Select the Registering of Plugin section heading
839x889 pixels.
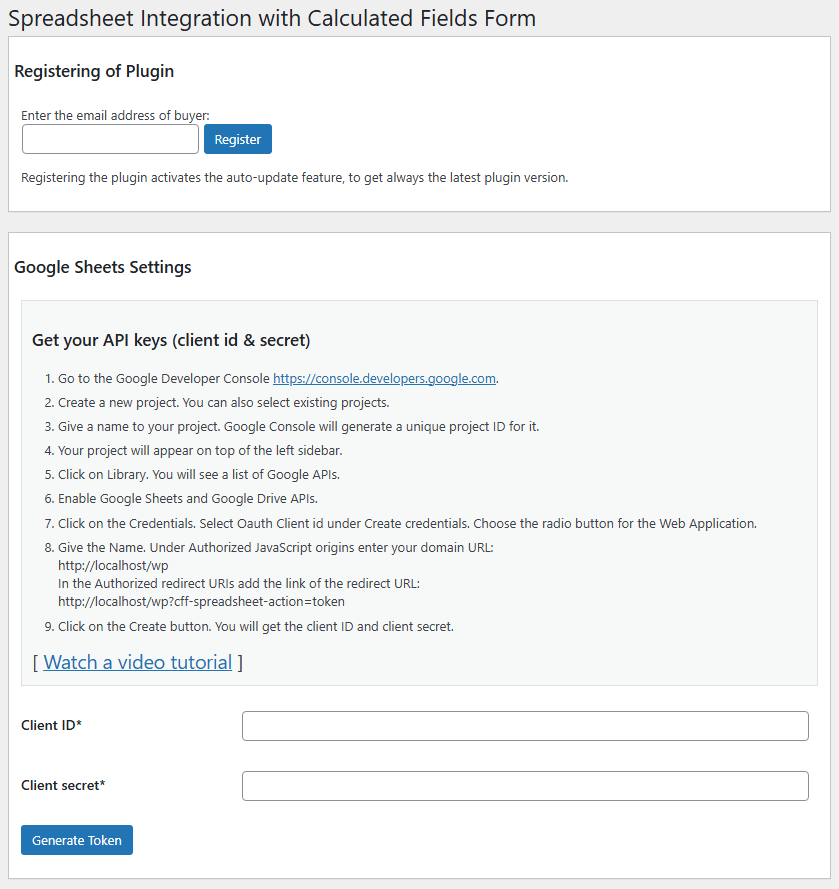point(94,71)
